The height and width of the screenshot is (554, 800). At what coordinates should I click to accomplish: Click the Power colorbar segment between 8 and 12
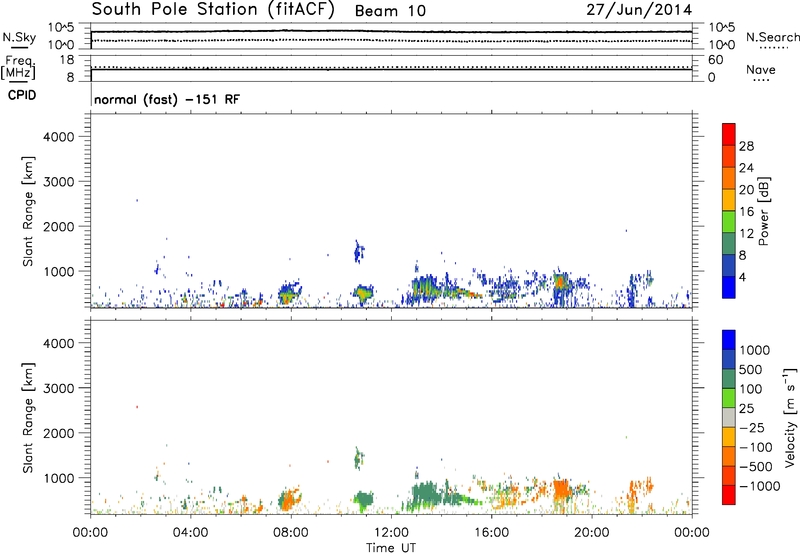pos(729,244)
